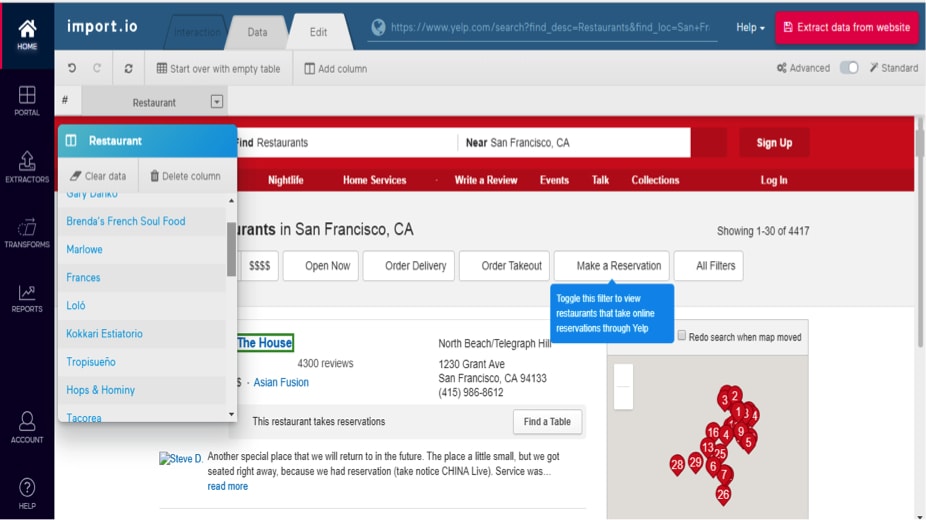Click Start over with empty table
926x520 pixels.
pyautogui.click(x=218, y=68)
